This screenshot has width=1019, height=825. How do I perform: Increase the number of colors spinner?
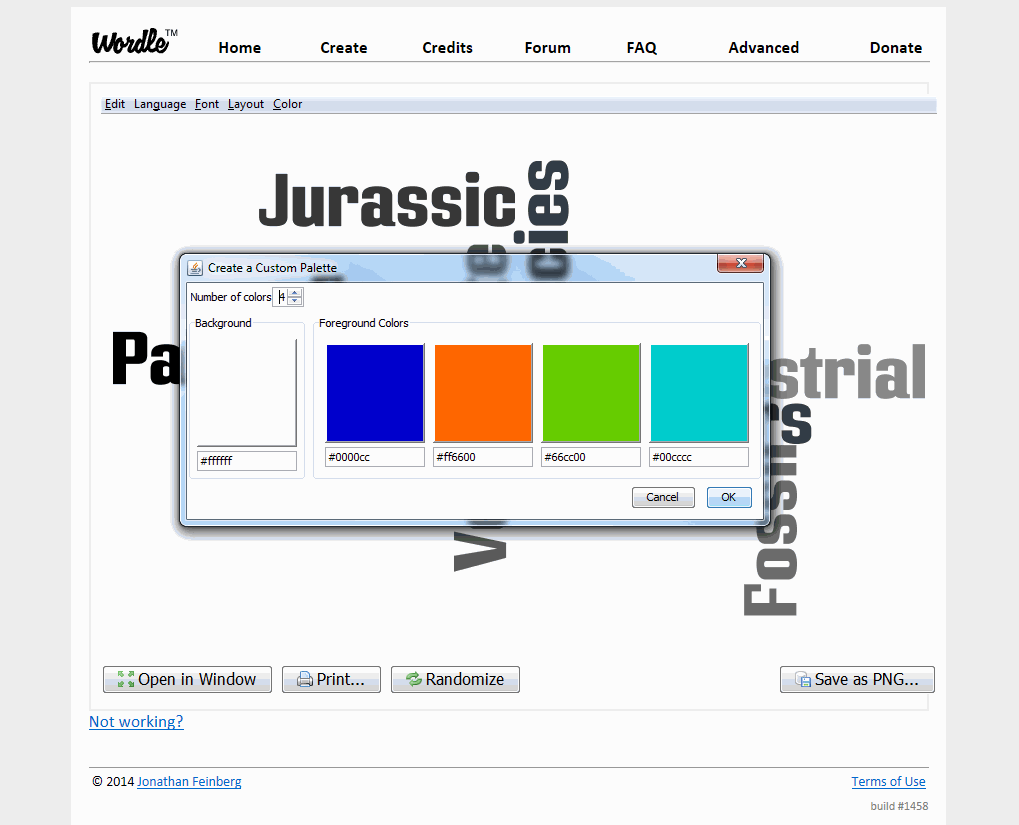pyautogui.click(x=294, y=293)
